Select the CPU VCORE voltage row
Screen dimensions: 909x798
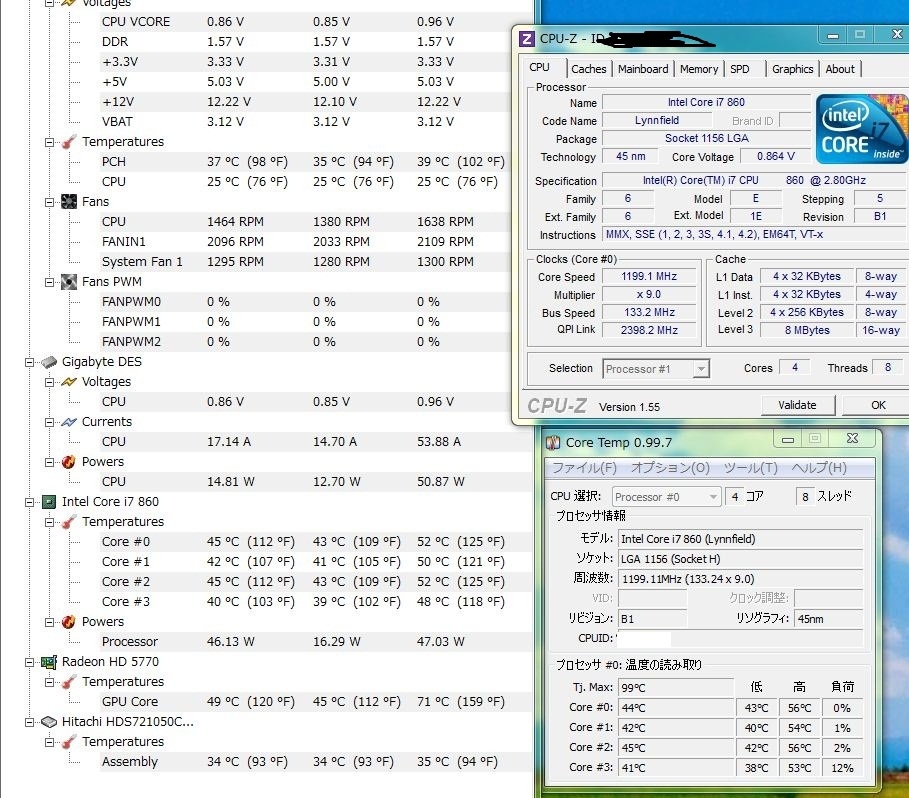[315, 22]
